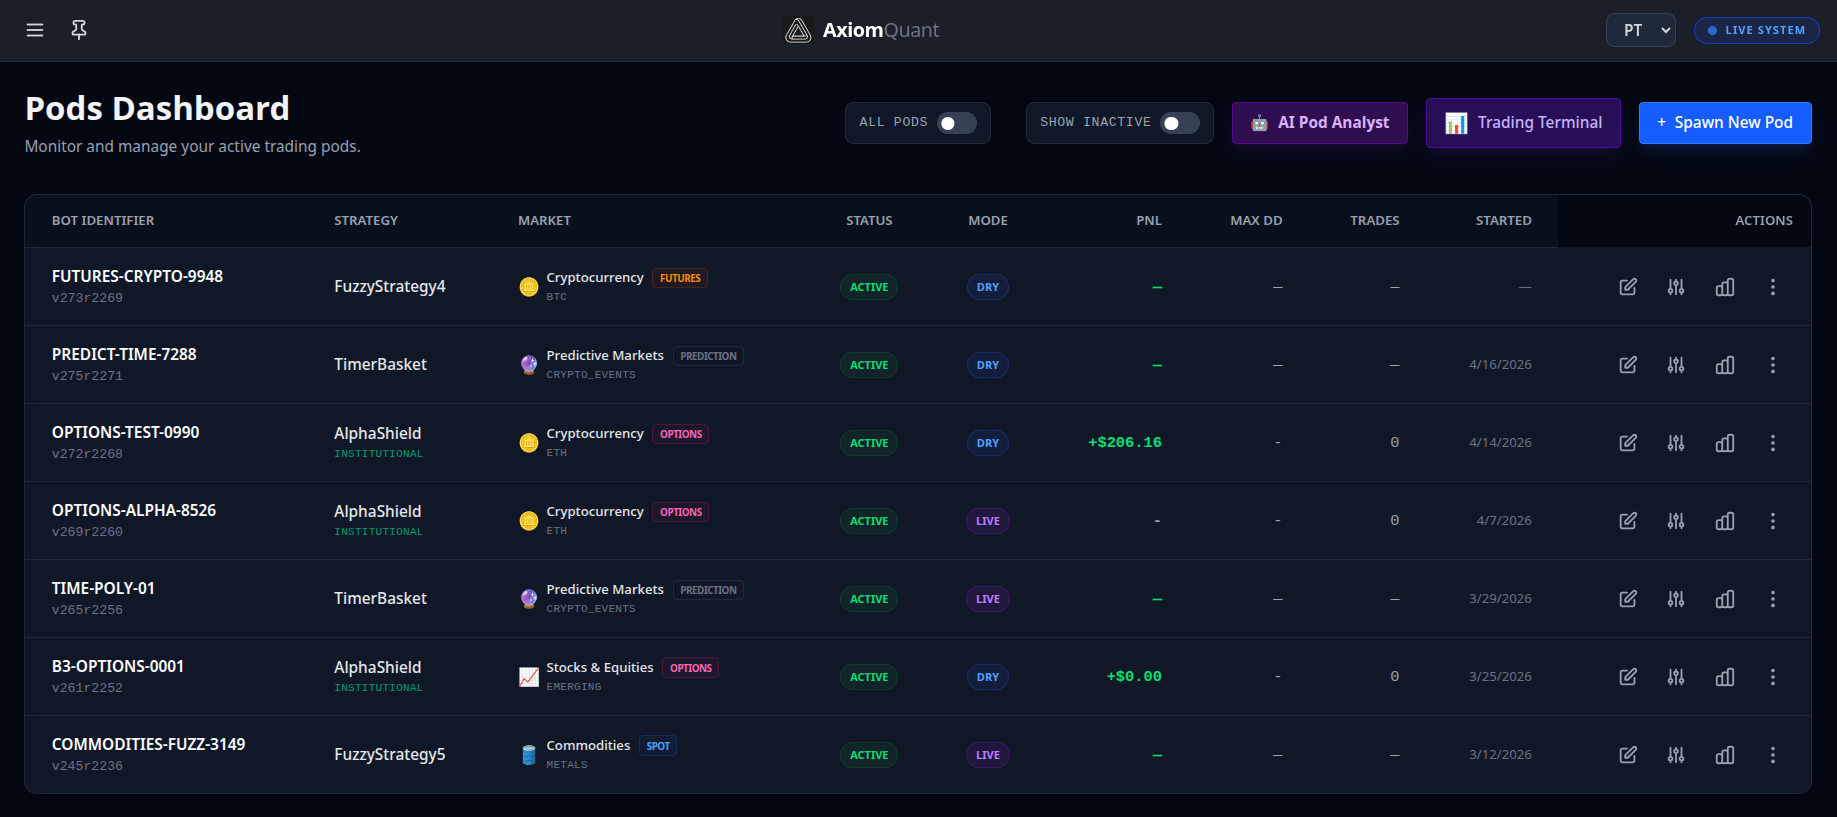Open settings sliders for PREDICT-TIME-7288
The image size is (1837, 817).
(1676, 365)
